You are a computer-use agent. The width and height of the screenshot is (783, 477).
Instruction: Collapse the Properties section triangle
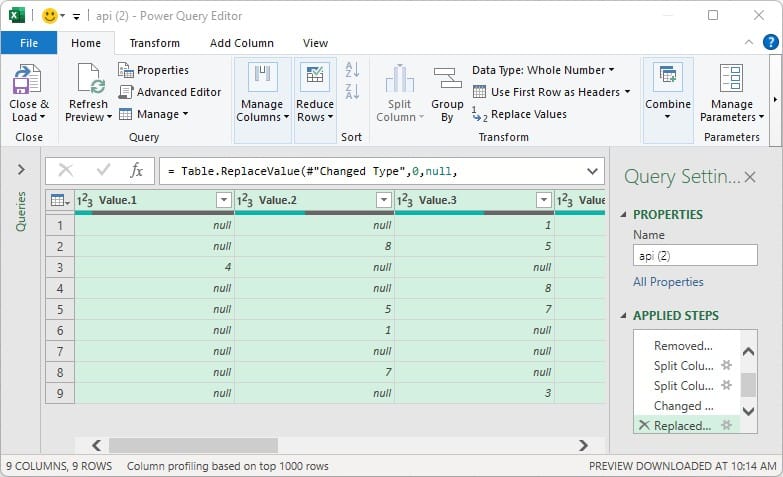pos(625,215)
